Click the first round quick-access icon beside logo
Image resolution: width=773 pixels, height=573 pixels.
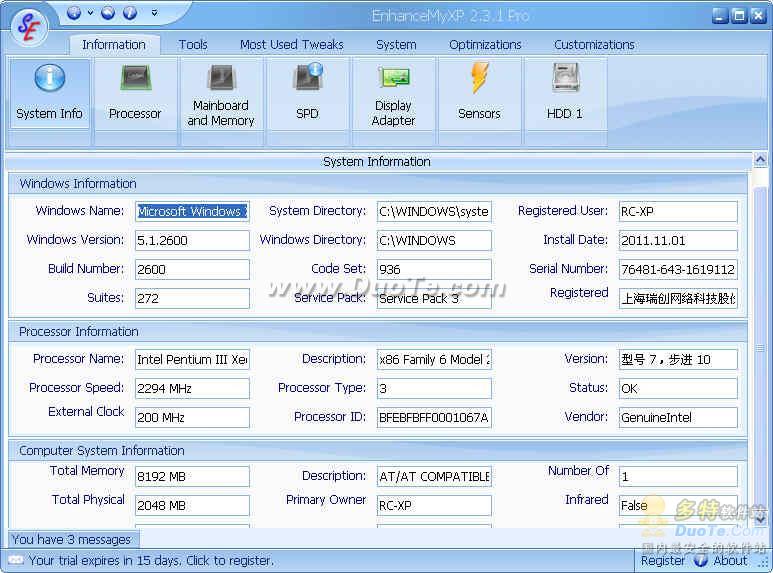[74, 13]
